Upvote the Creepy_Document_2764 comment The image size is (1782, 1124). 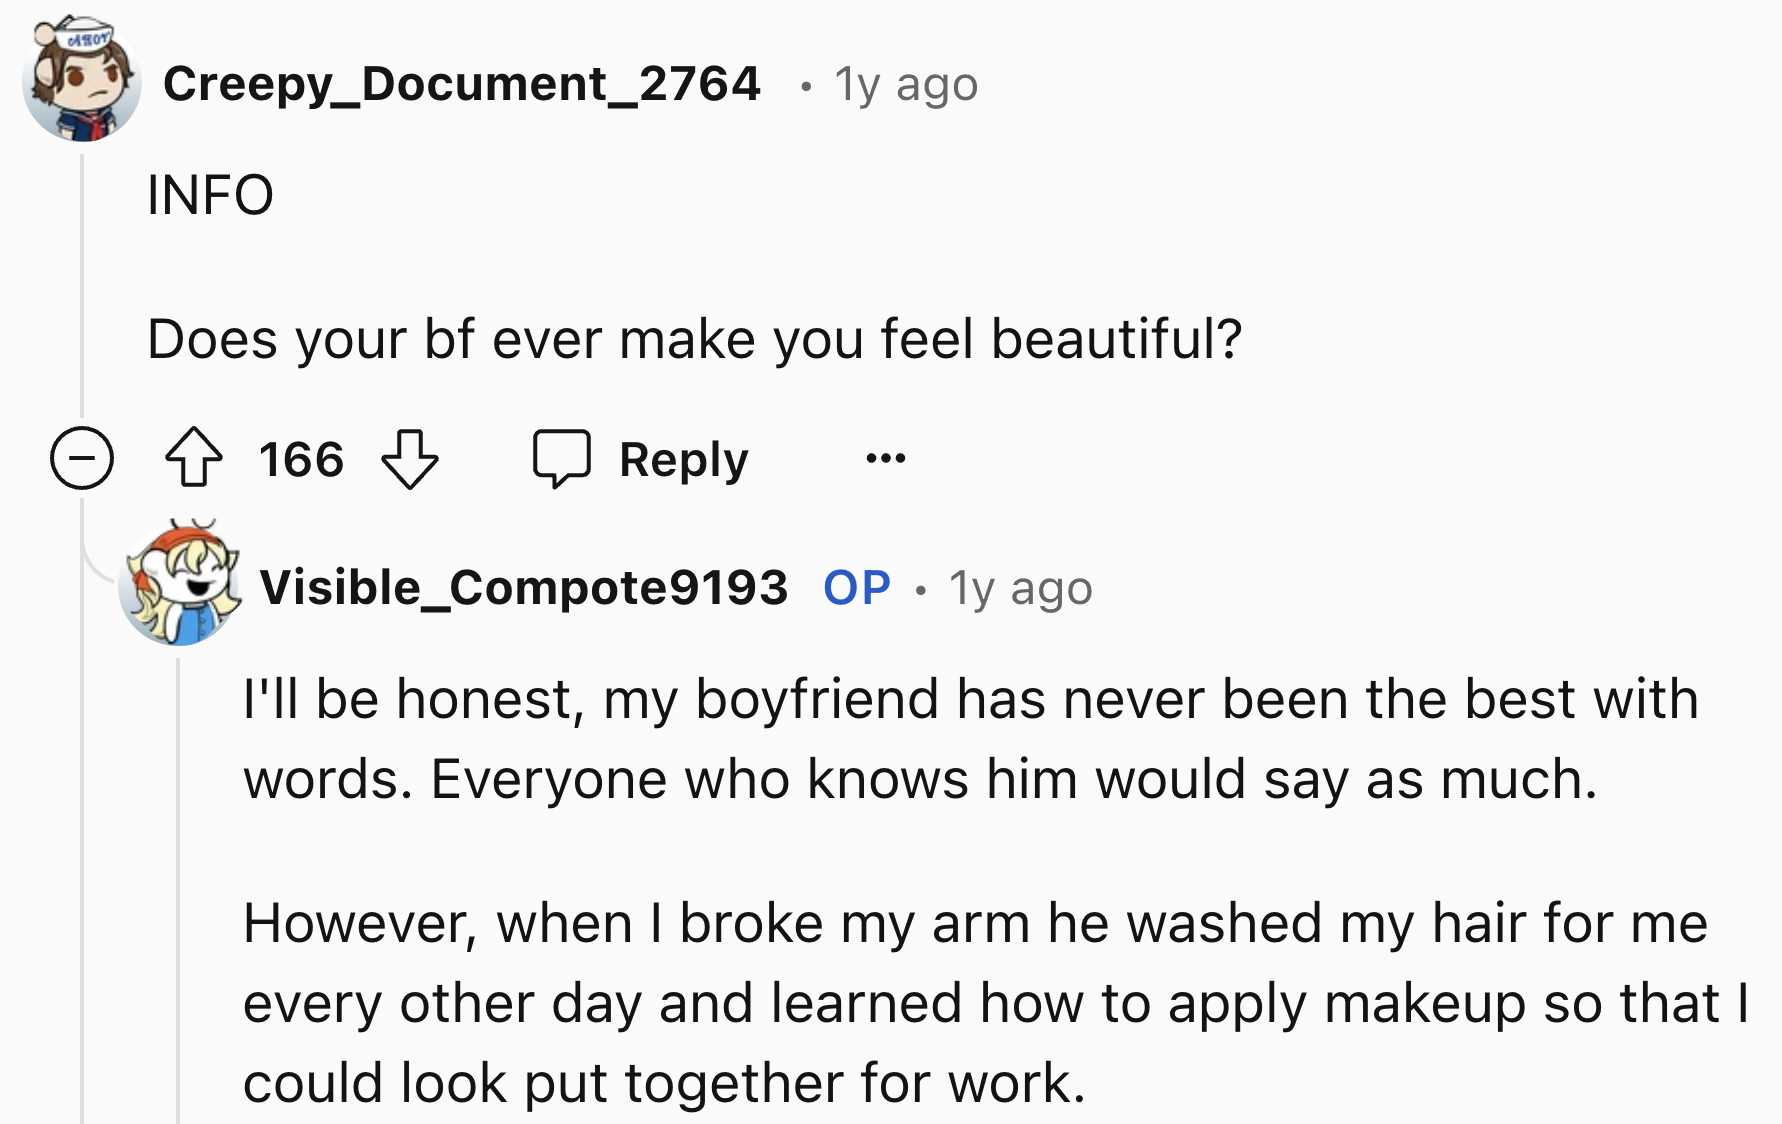click(x=194, y=459)
